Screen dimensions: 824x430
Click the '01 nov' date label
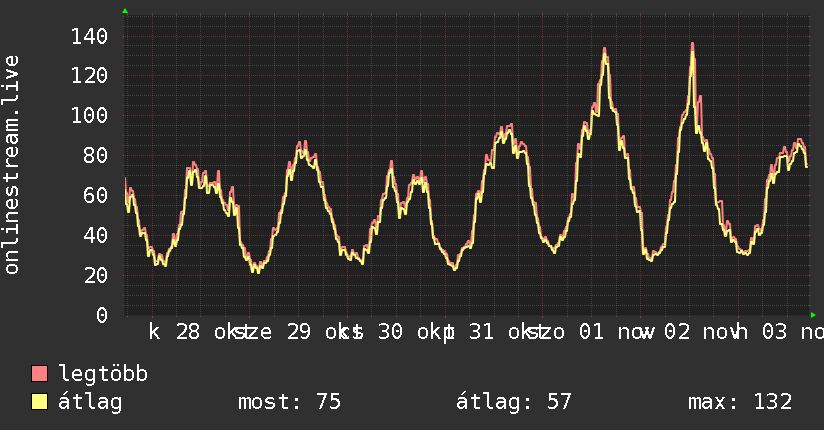pos(617,332)
